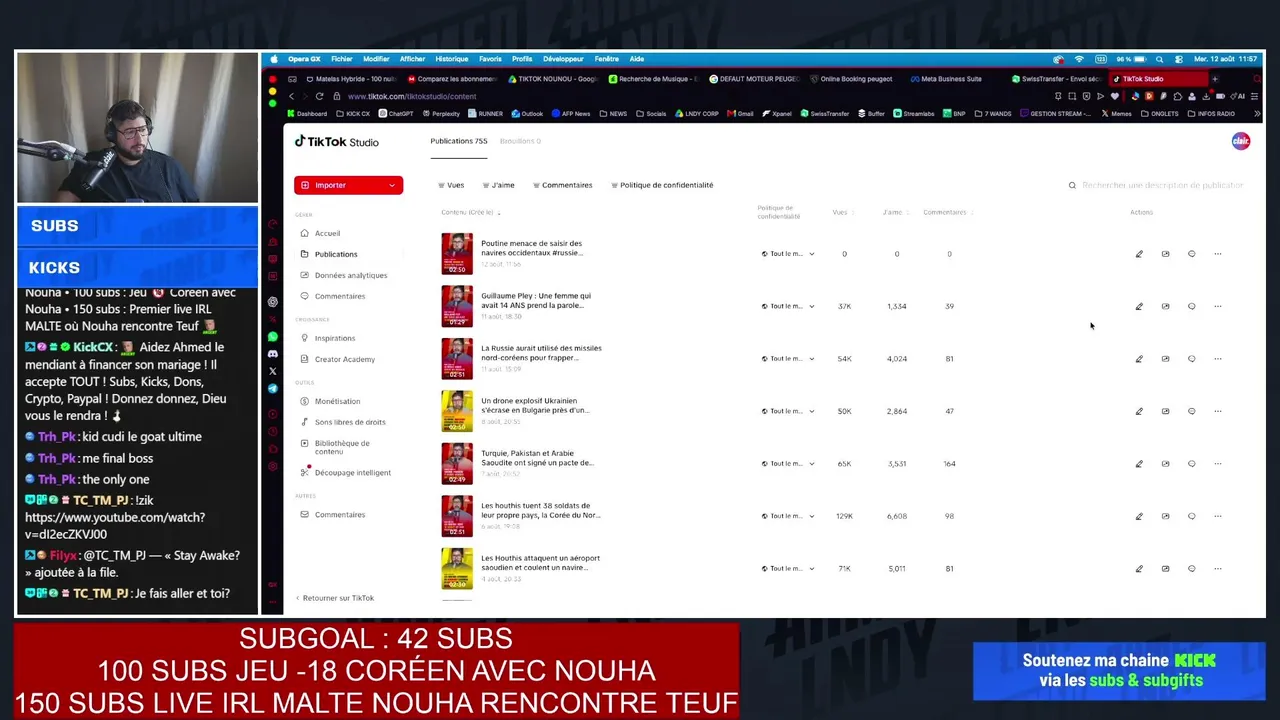The image size is (1280, 720).
Task: Open the J'aime filter
Action: (498, 185)
